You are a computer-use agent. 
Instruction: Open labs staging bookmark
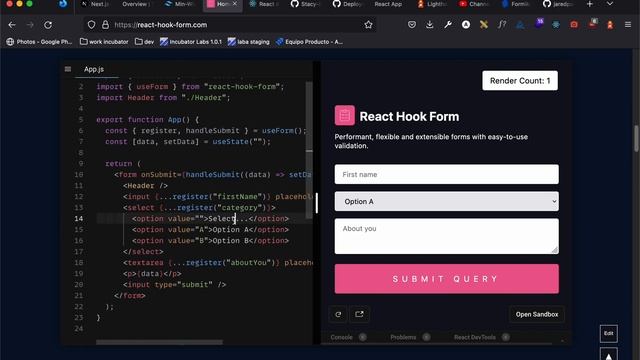[249, 42]
